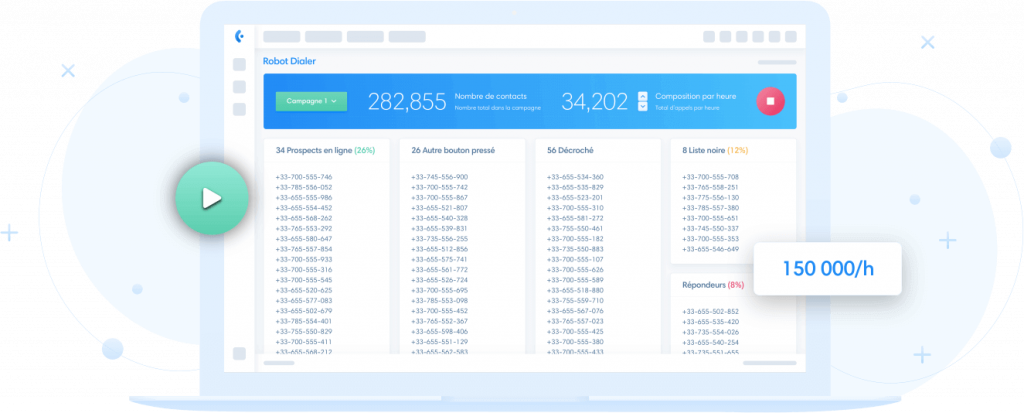Click the Robot Dialer page title
The image size is (1024, 413).
tap(289, 61)
